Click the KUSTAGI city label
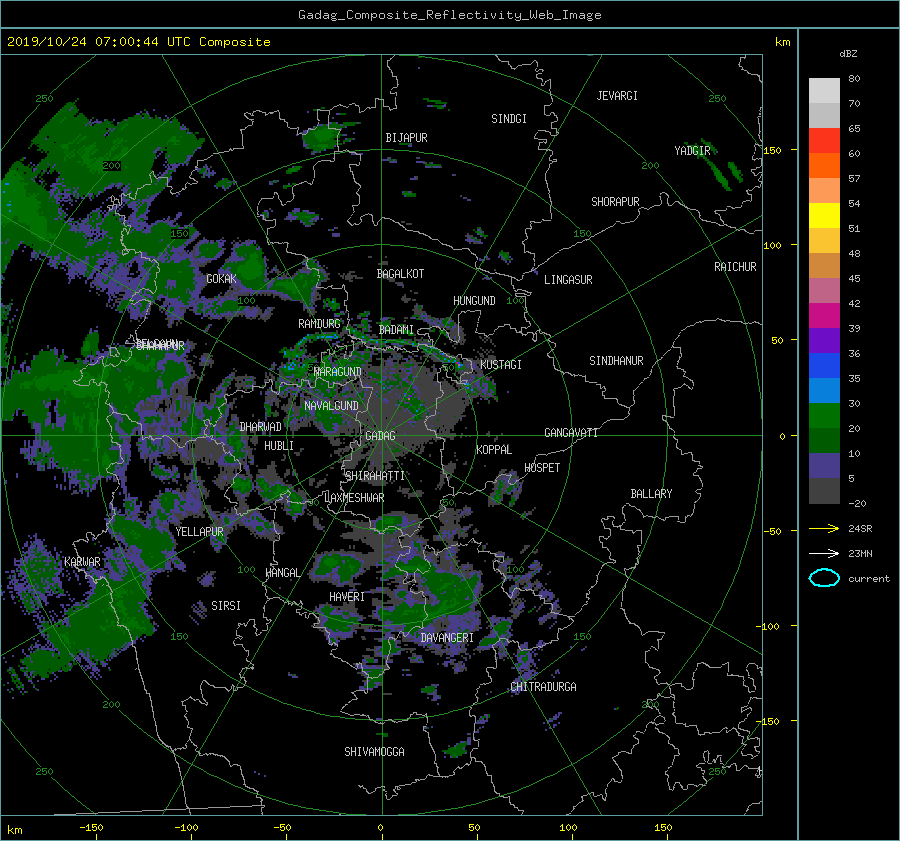This screenshot has height=841, width=900. click(501, 365)
